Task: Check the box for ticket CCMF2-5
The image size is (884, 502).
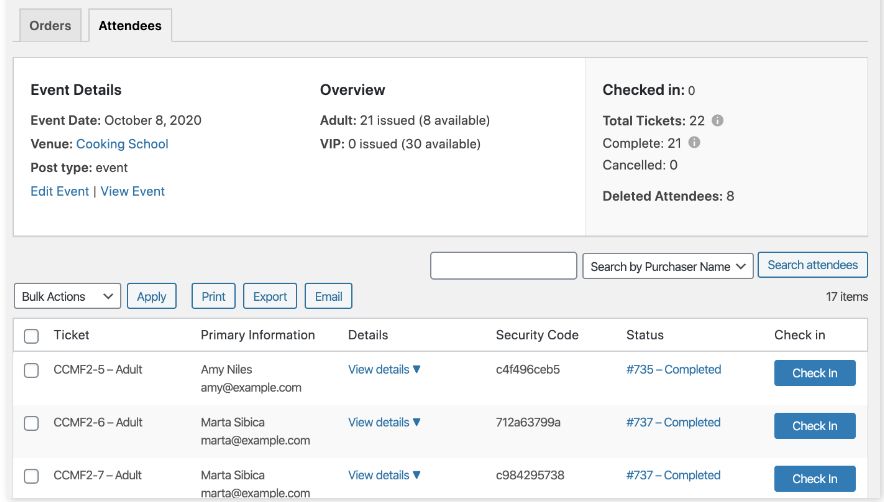Action: click(31, 370)
